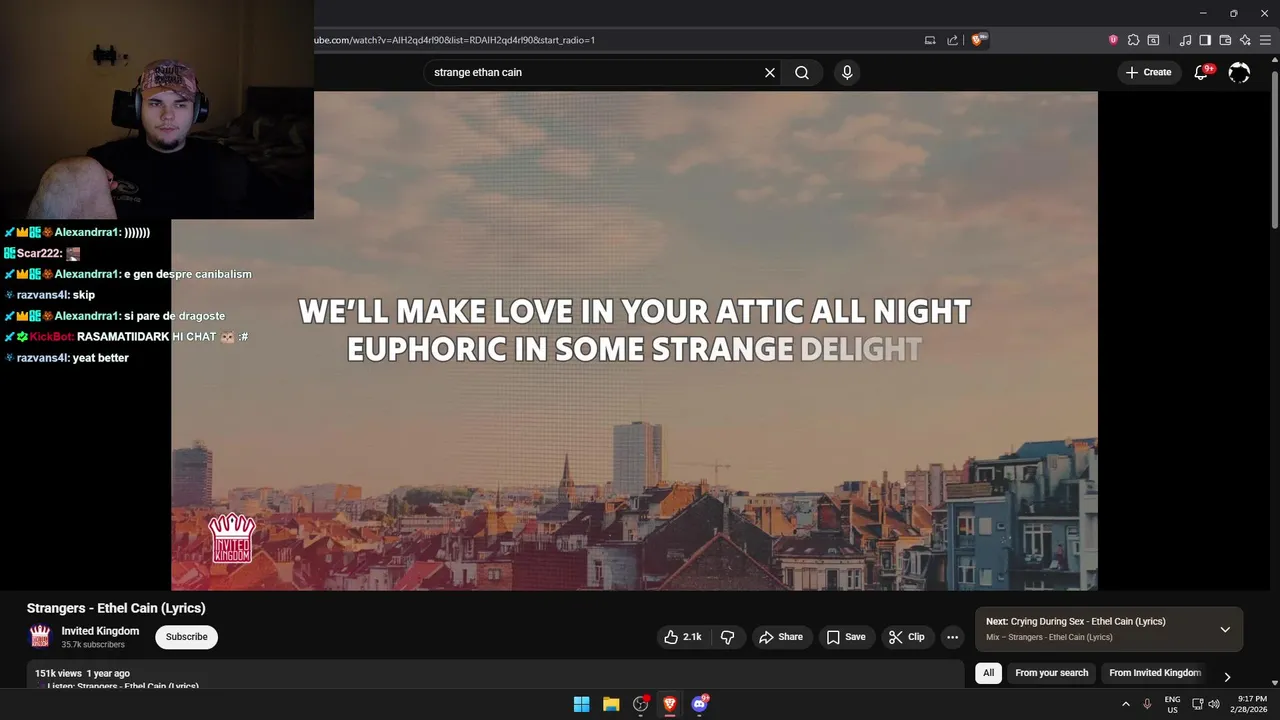
Task: Open network tray icon
Action: pyautogui.click(x=1197, y=704)
